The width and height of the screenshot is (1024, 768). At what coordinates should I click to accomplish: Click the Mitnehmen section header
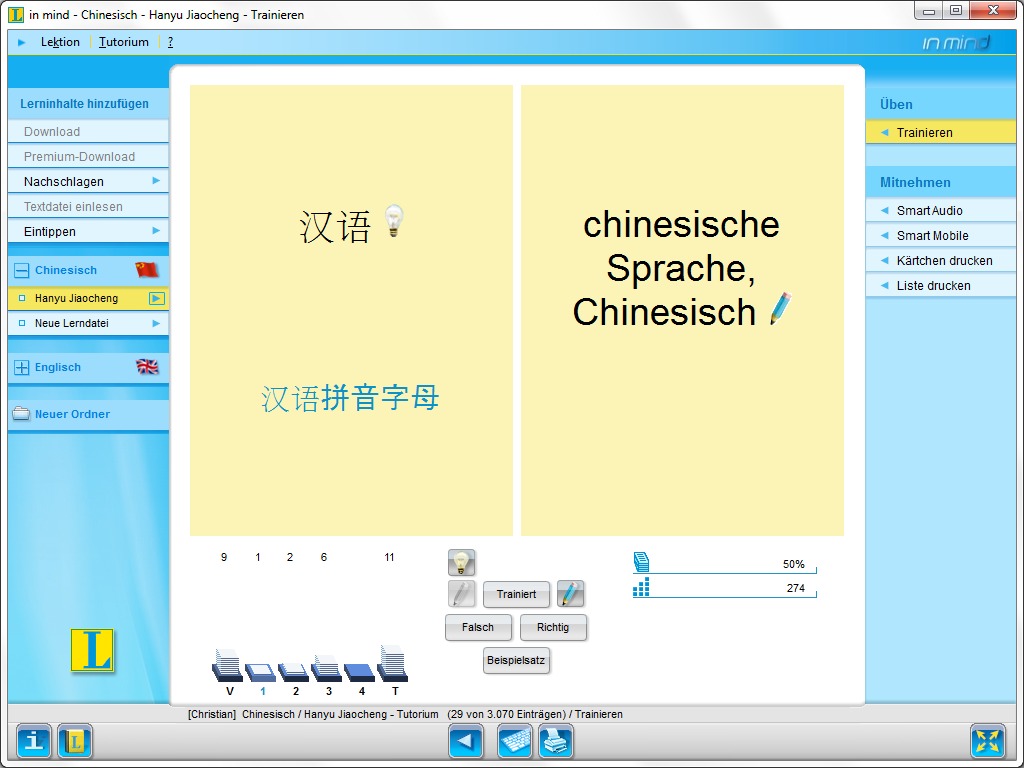[x=915, y=182]
